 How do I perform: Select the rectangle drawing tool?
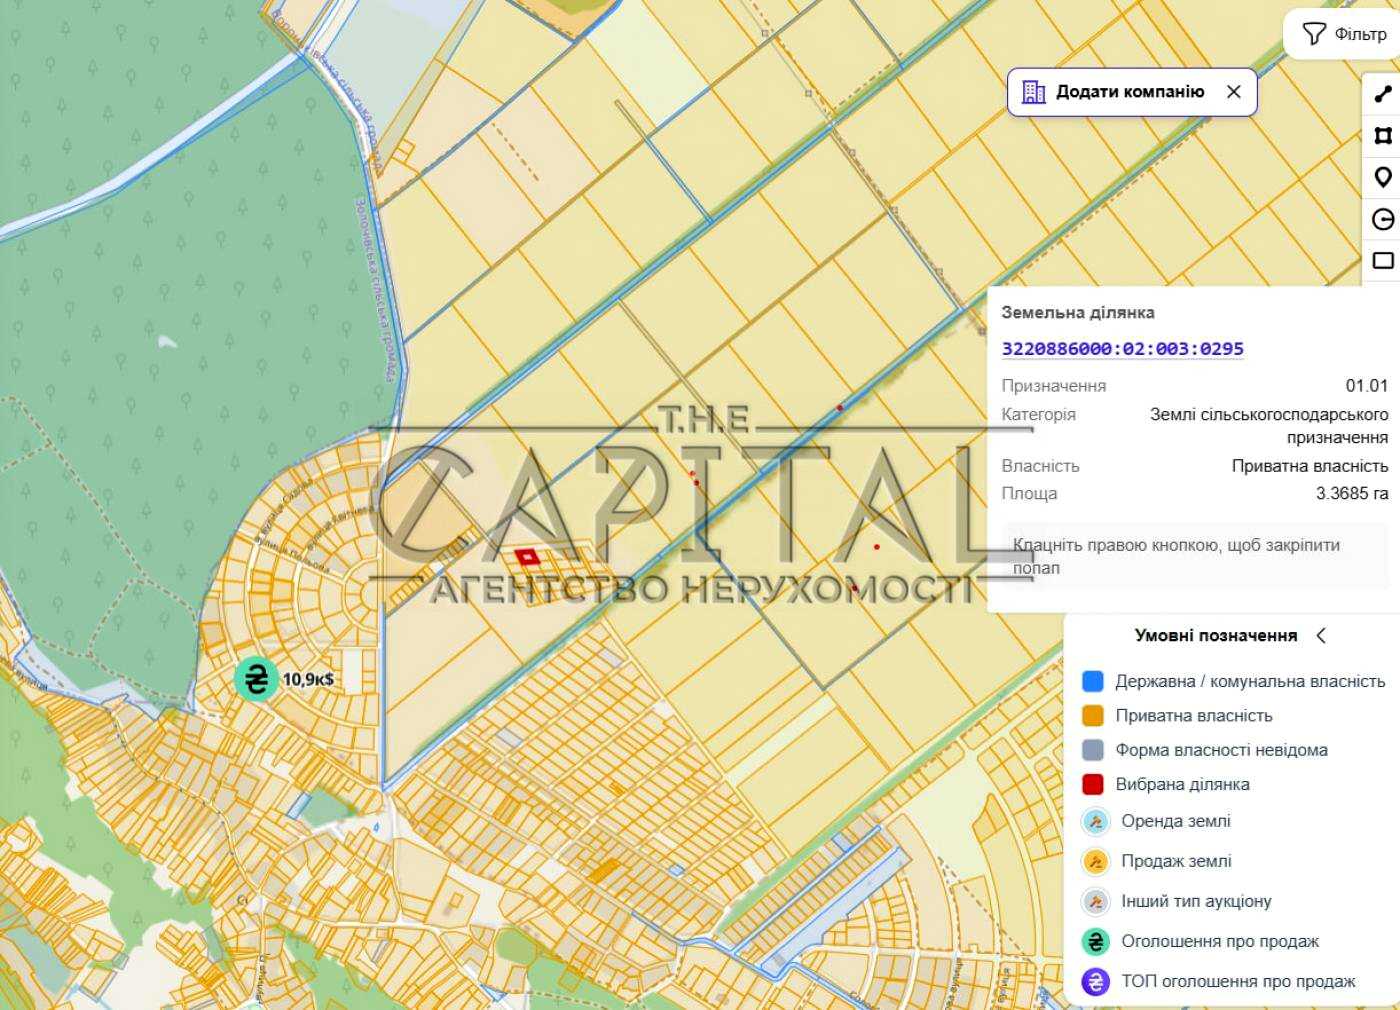pos(1383,261)
